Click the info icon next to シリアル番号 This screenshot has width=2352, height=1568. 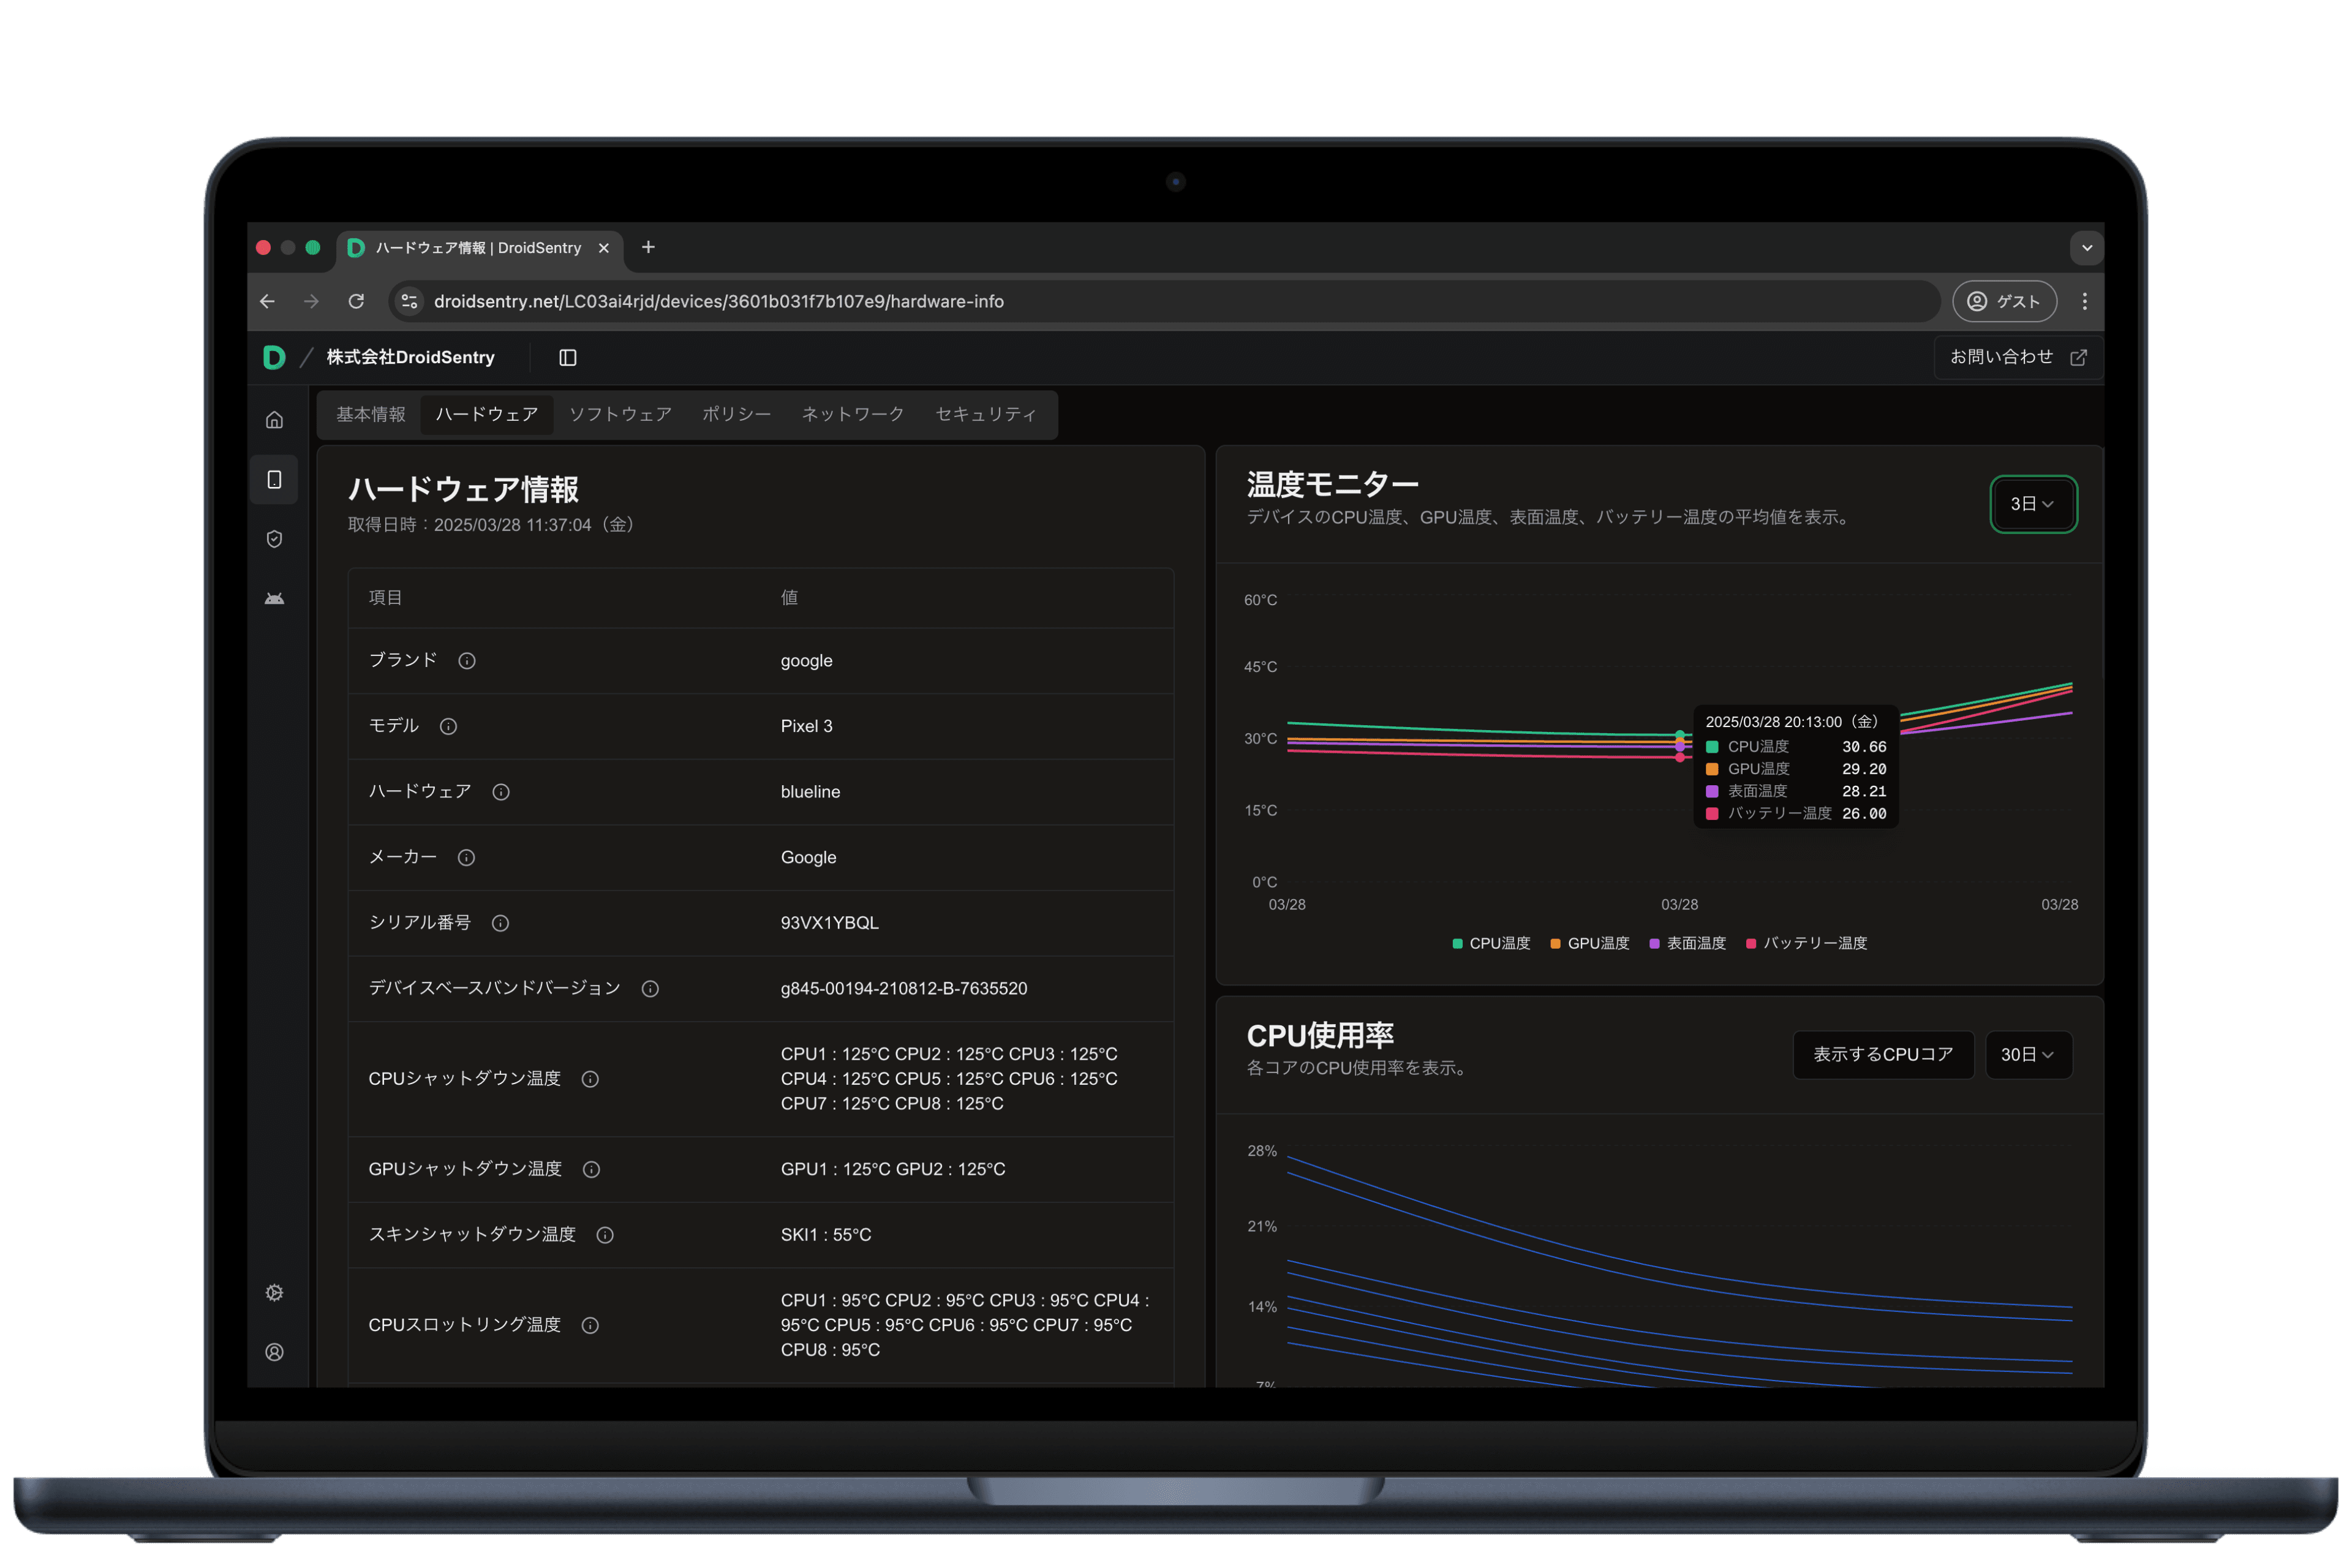500,923
